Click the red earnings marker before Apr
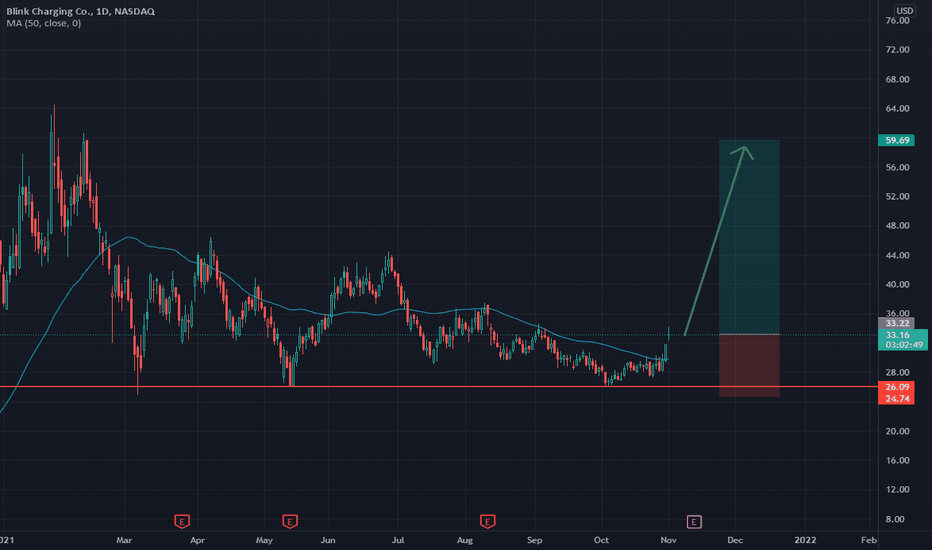Screen dimensions: 932x550 (182, 521)
